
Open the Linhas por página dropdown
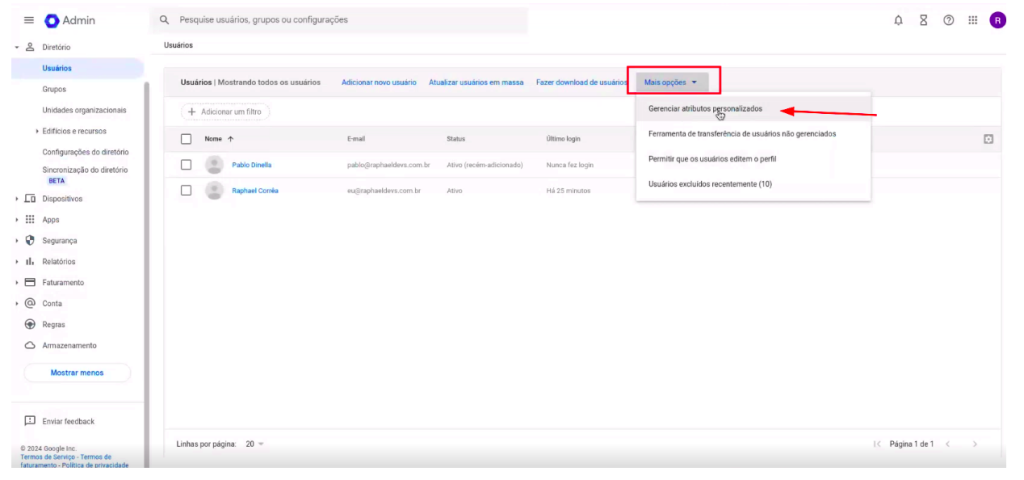coord(254,444)
